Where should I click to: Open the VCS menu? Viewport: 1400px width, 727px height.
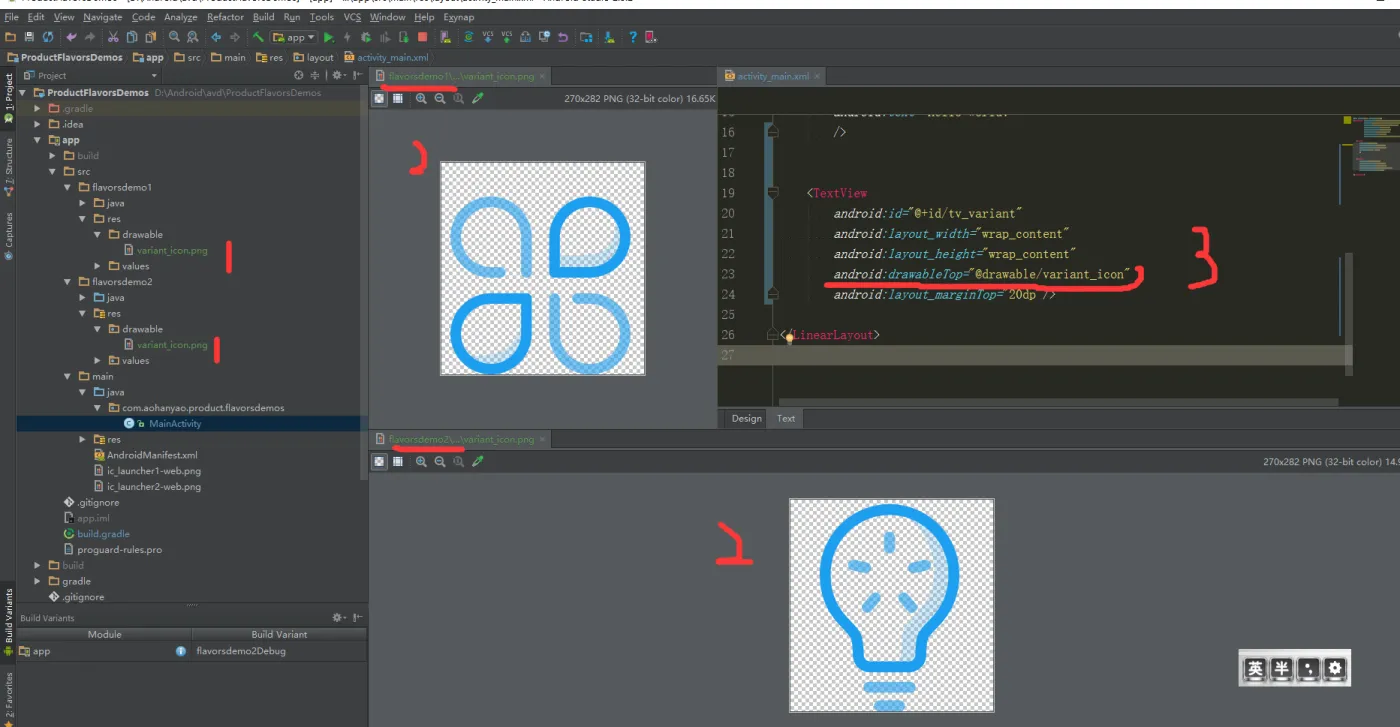(352, 17)
